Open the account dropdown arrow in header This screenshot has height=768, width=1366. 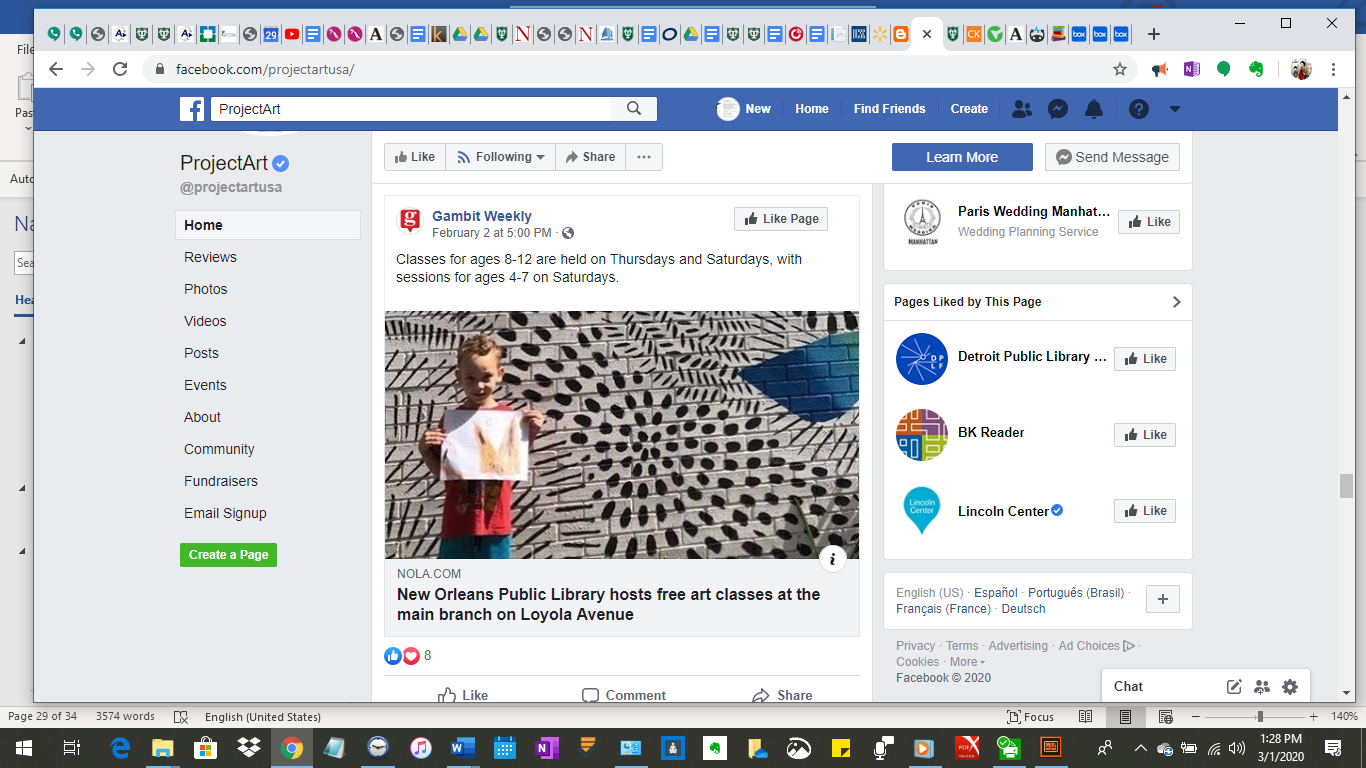point(1175,109)
